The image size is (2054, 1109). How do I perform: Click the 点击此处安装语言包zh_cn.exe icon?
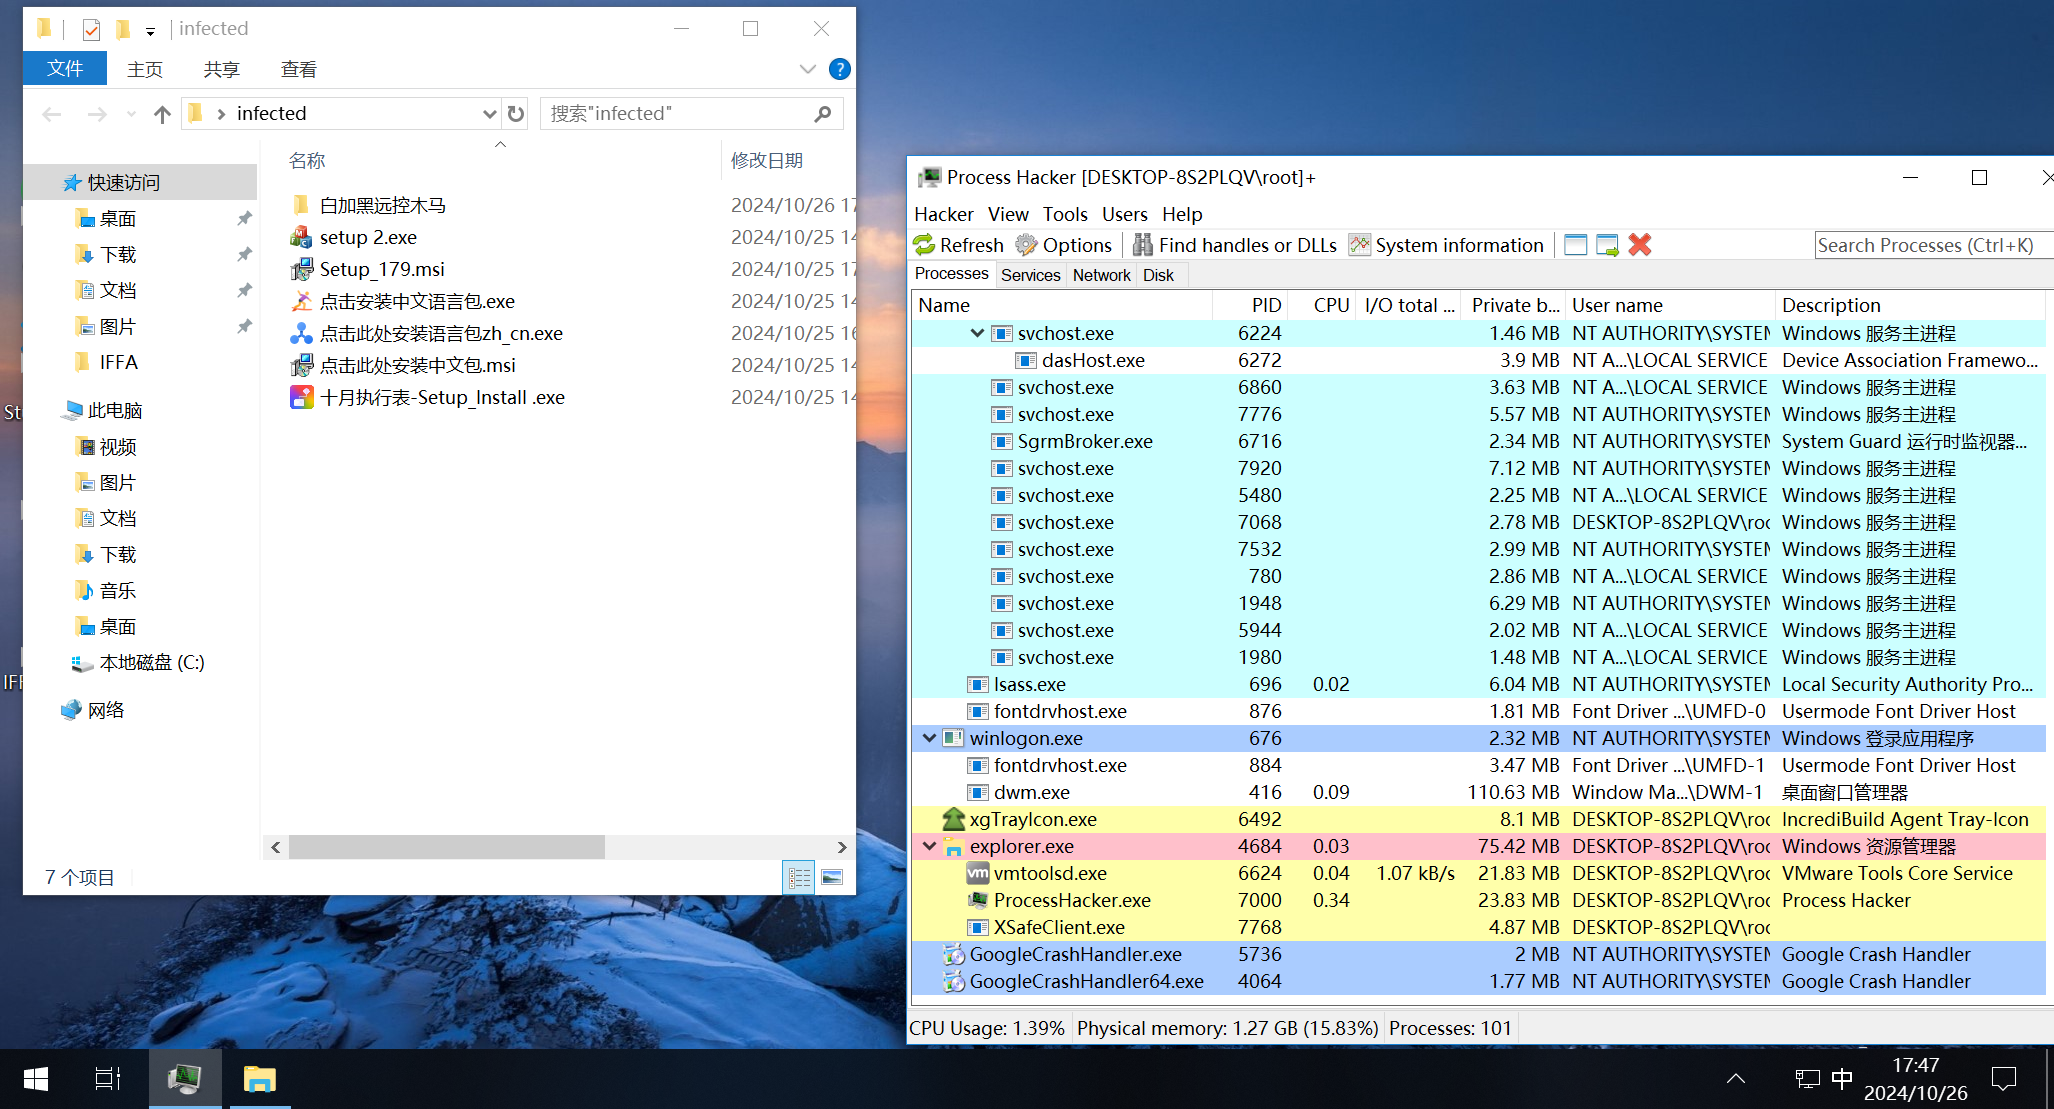coord(301,333)
